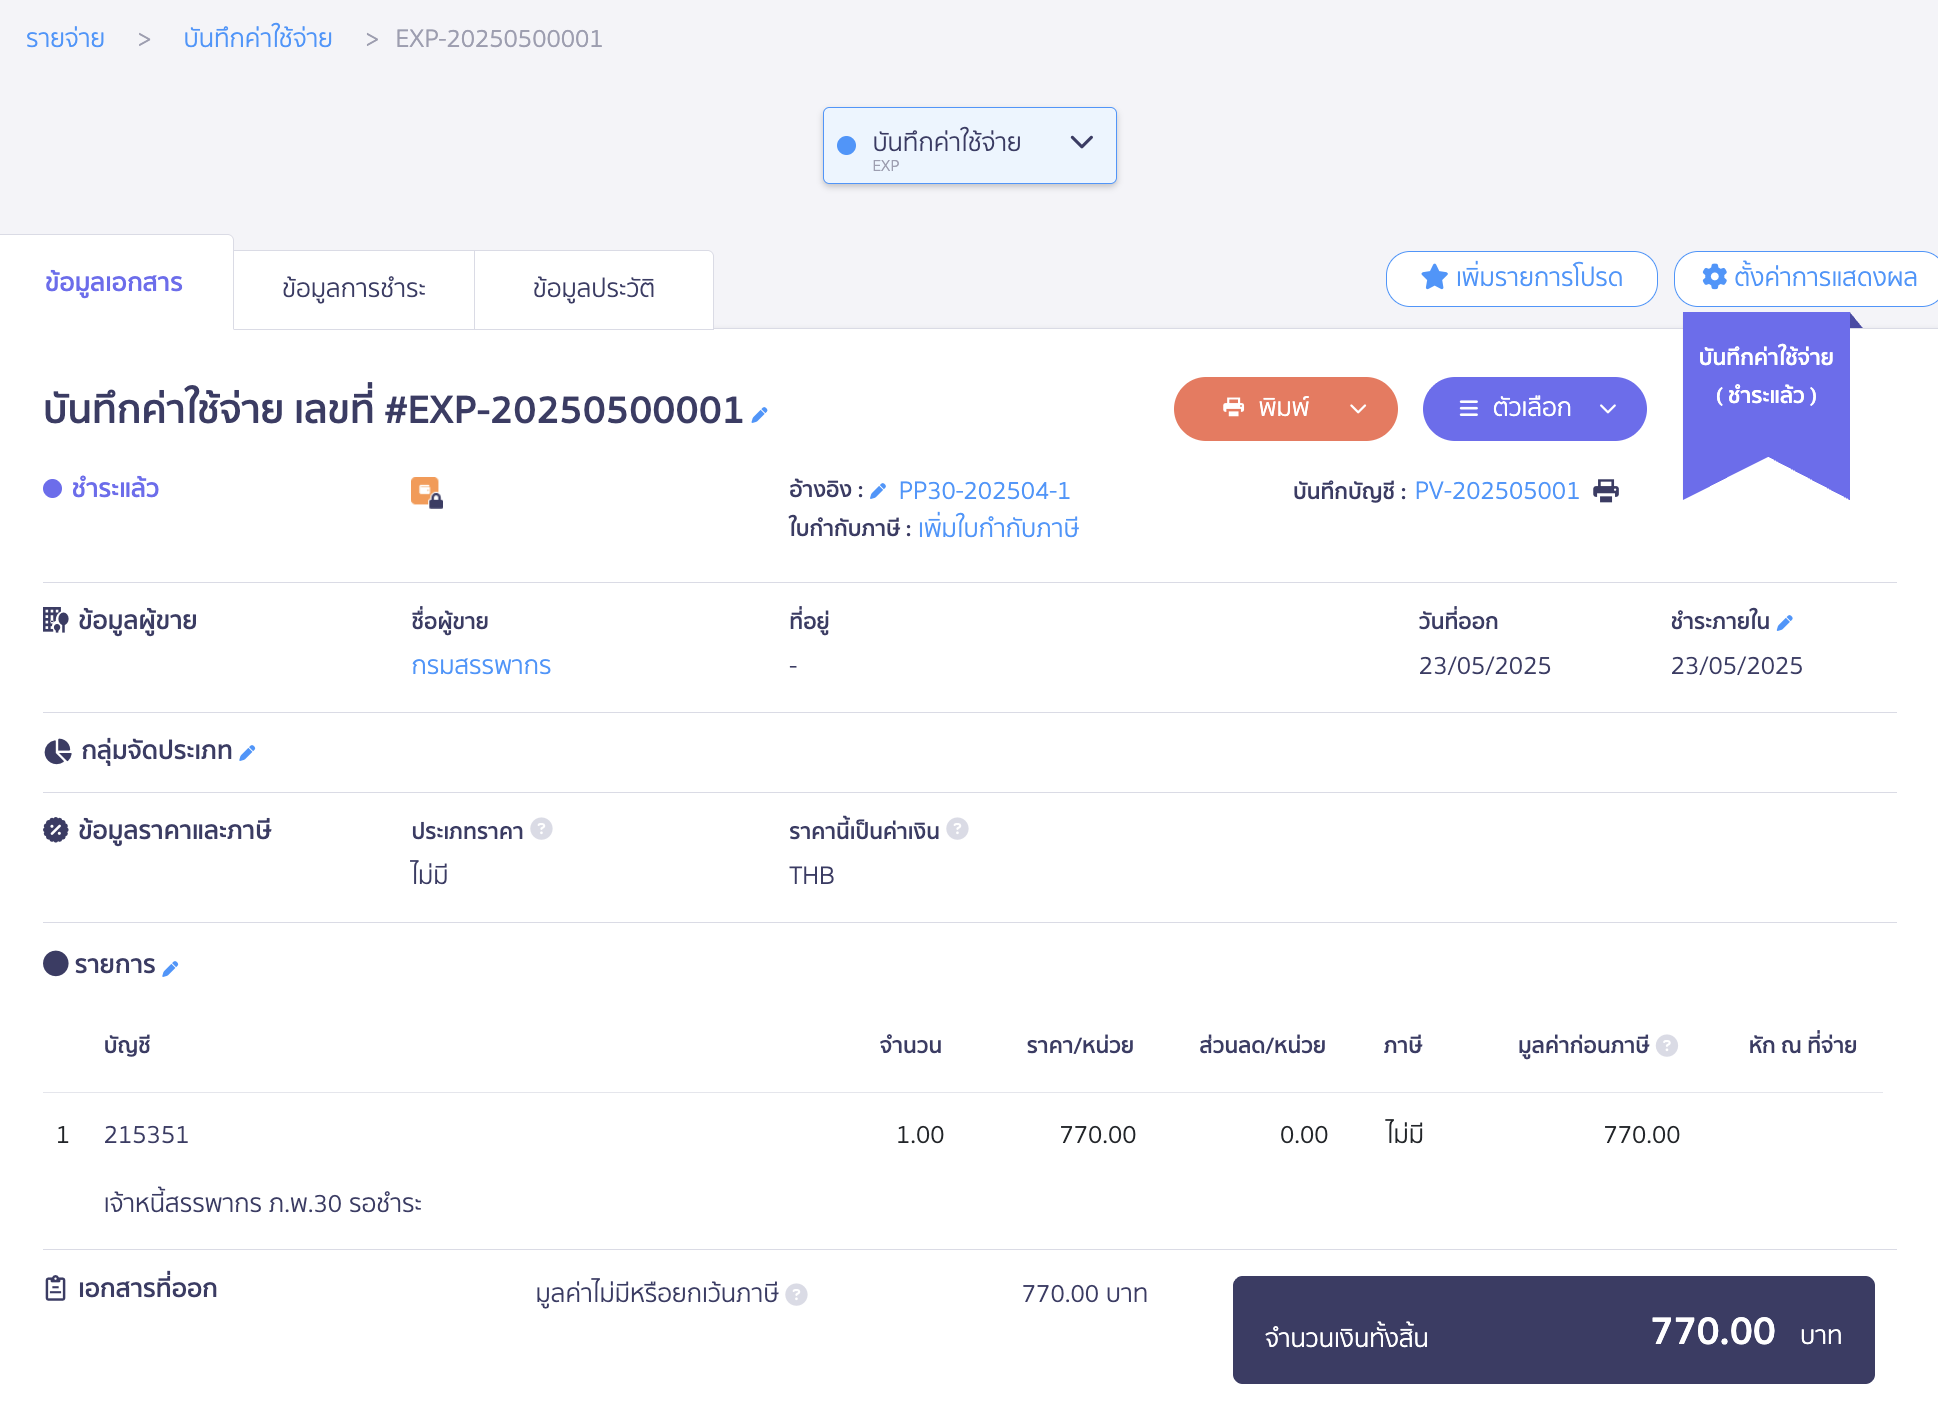Image resolution: width=1938 pixels, height=1414 pixels.
Task: Click the orange locked note icon
Action: tap(427, 492)
